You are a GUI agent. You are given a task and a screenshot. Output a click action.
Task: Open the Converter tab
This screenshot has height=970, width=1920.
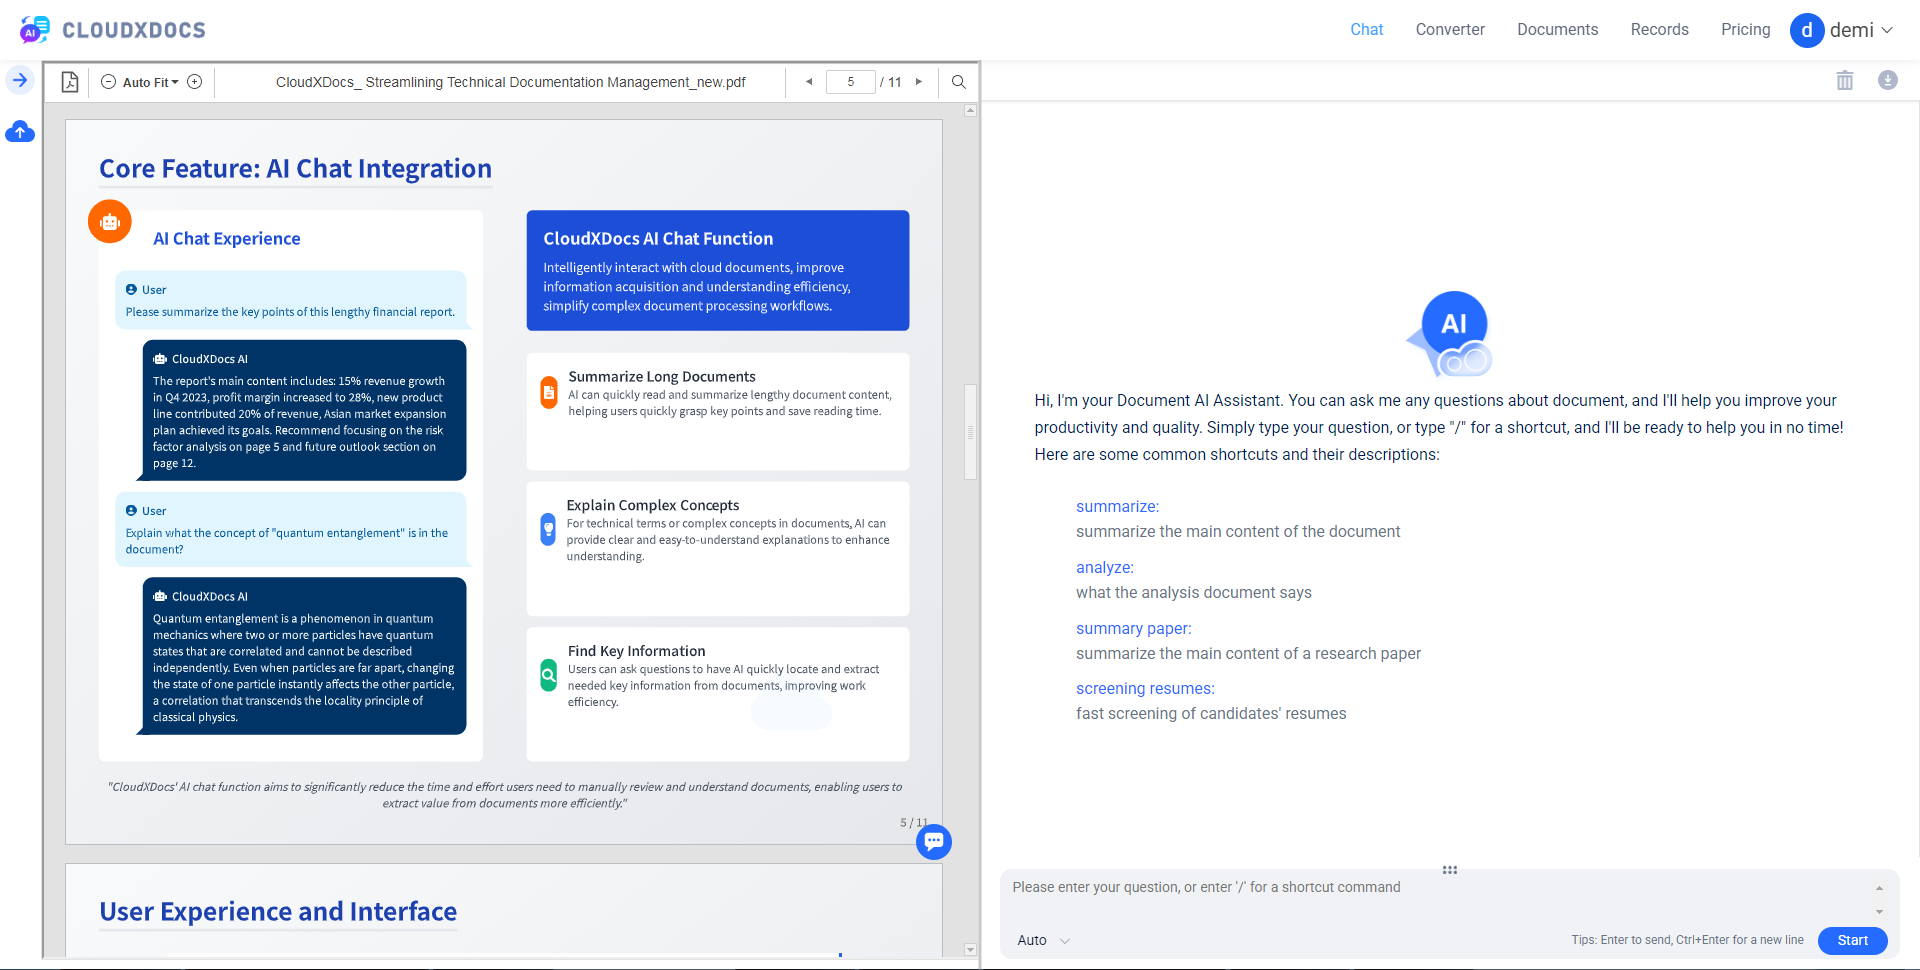click(1450, 30)
